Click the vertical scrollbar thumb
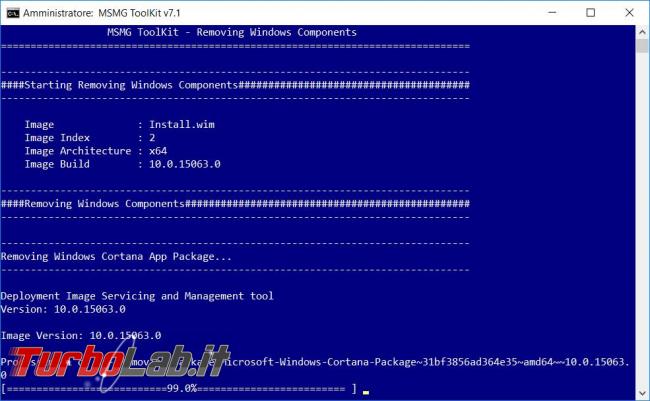Image resolution: width=650 pixels, height=401 pixels. click(643, 45)
